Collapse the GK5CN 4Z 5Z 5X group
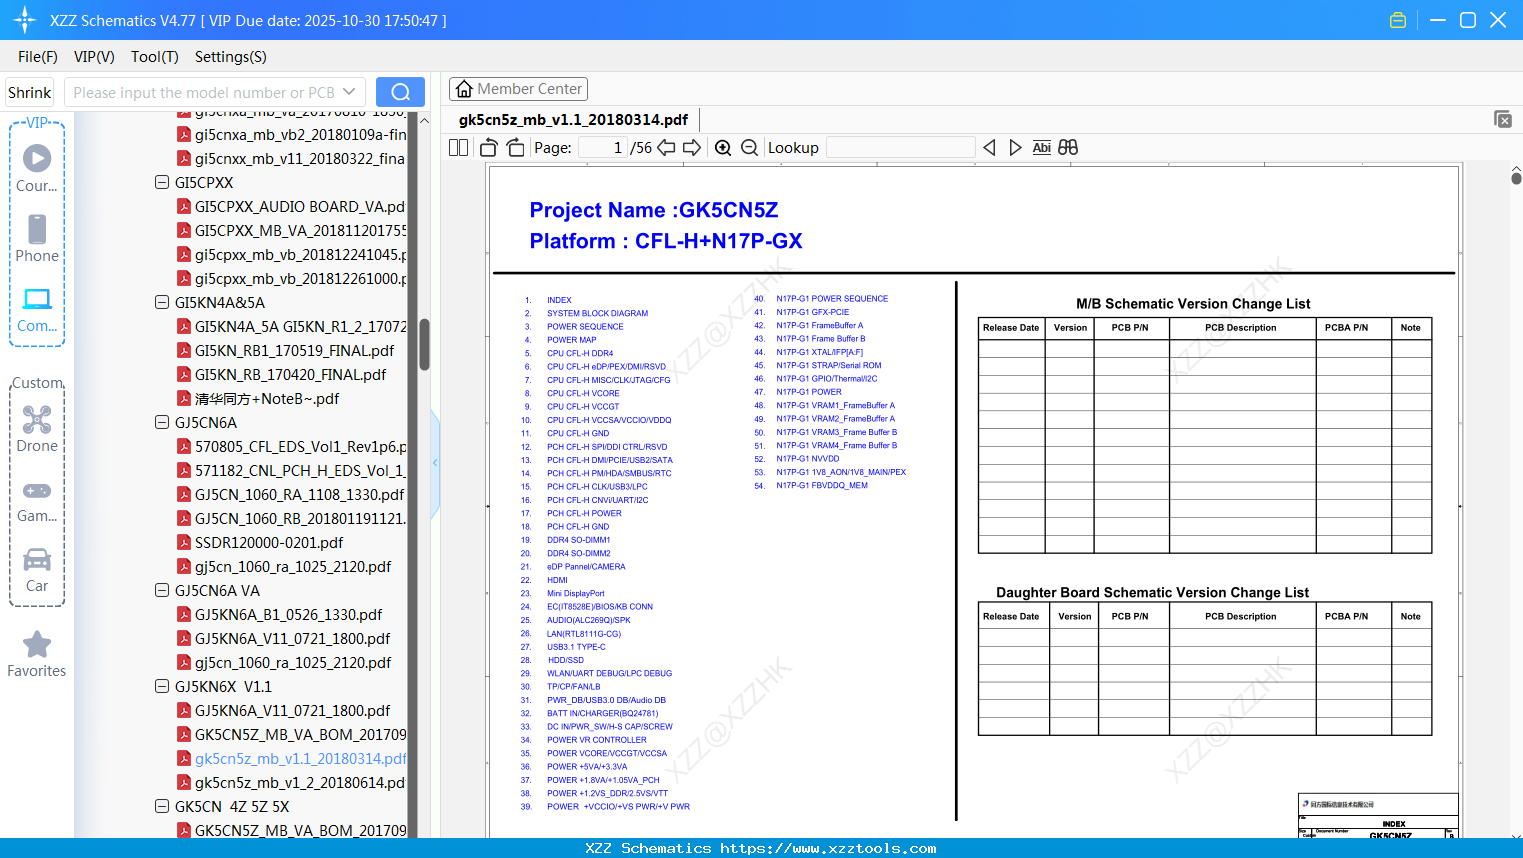The image size is (1523, 858). click(x=162, y=806)
